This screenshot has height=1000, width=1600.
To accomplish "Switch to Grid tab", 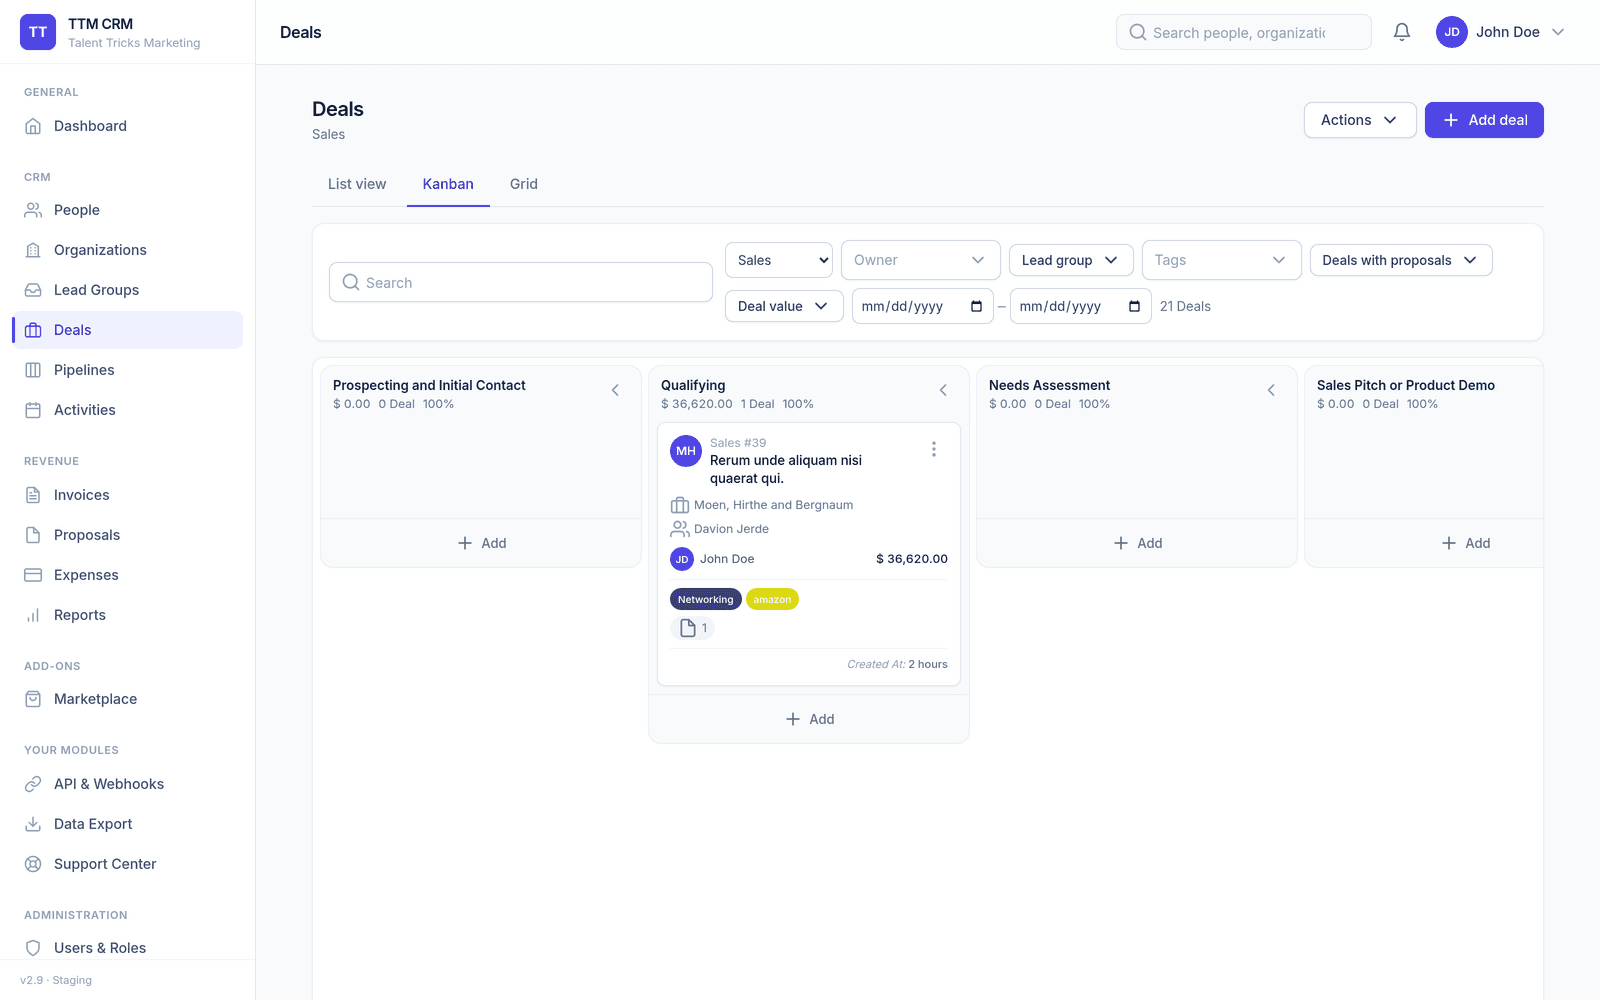I will [524, 184].
